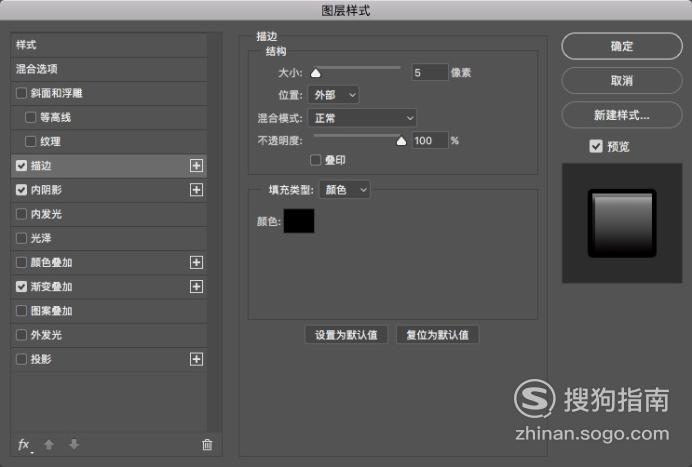Uncheck the 渐变叠加 checkbox
The image size is (692, 467).
coord(21,286)
